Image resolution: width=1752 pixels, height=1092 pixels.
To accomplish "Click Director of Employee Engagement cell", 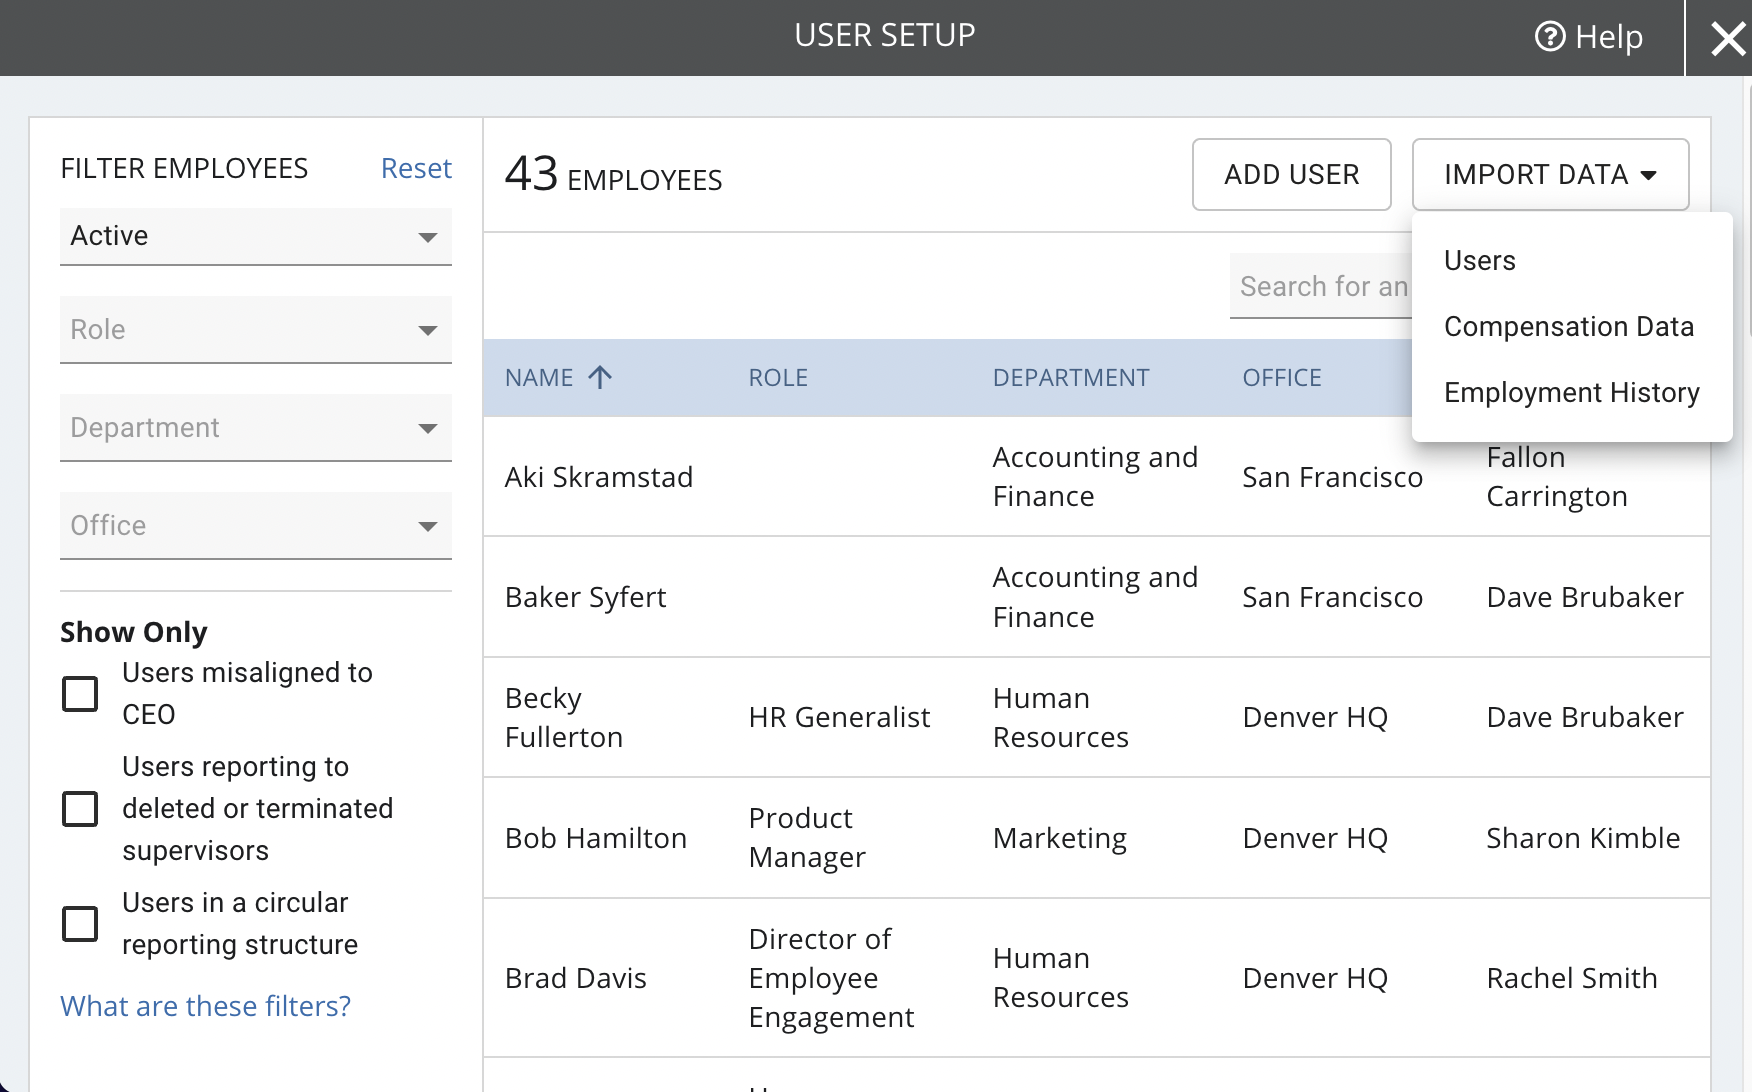I will pos(831,978).
